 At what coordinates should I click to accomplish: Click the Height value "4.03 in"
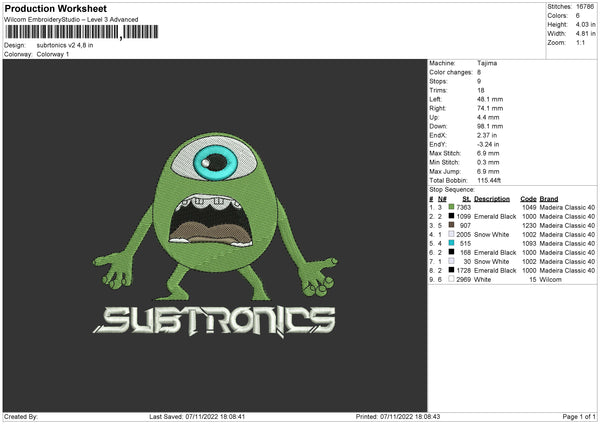click(x=585, y=24)
